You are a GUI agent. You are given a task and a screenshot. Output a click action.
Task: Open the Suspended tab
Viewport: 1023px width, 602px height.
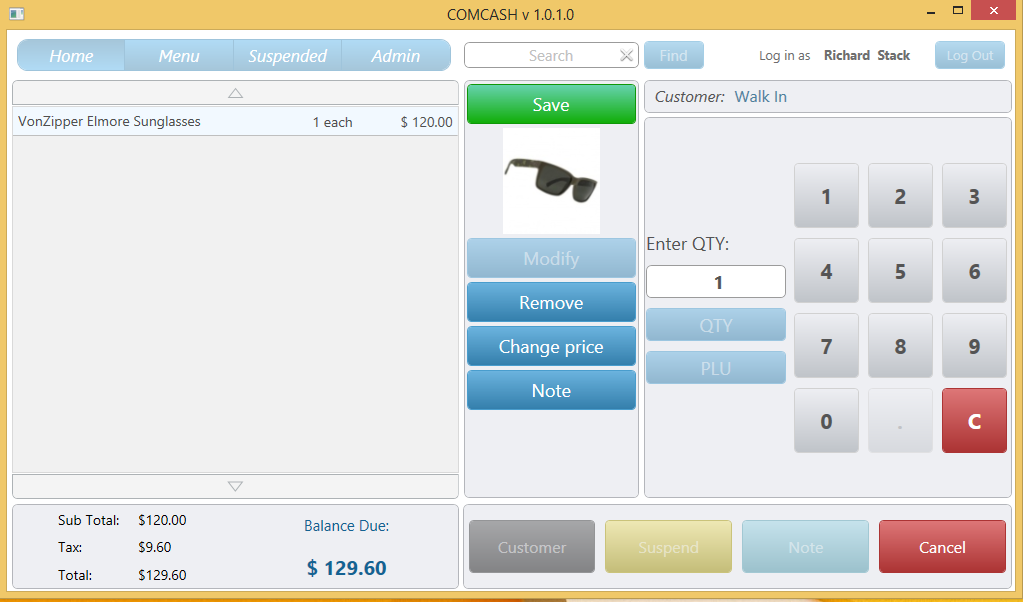[287, 55]
